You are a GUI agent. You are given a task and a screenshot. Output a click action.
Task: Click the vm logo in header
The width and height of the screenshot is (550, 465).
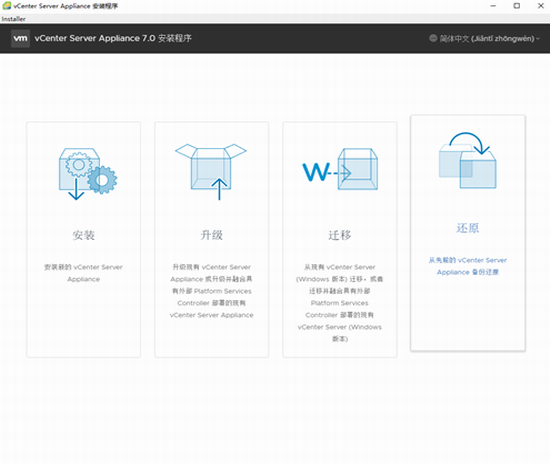click(x=20, y=38)
